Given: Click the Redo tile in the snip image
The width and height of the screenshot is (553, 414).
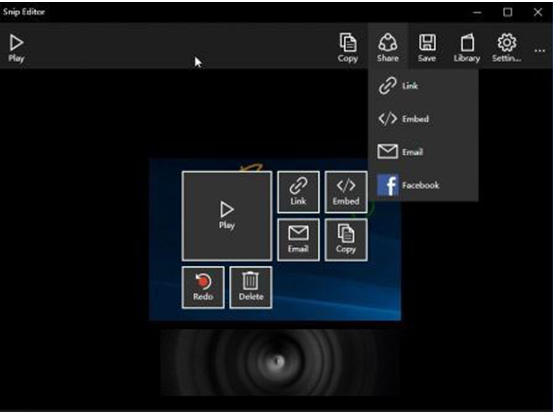Looking at the screenshot, I should click(x=203, y=287).
